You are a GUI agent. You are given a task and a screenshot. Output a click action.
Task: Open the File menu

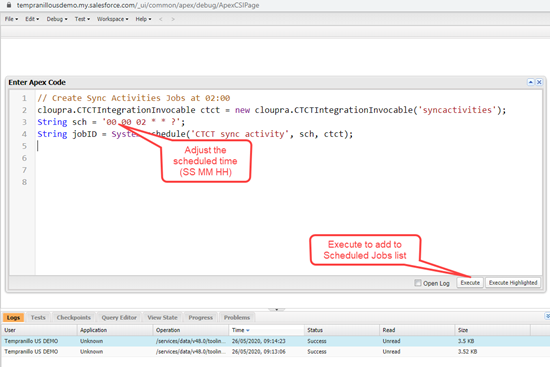click(11, 19)
